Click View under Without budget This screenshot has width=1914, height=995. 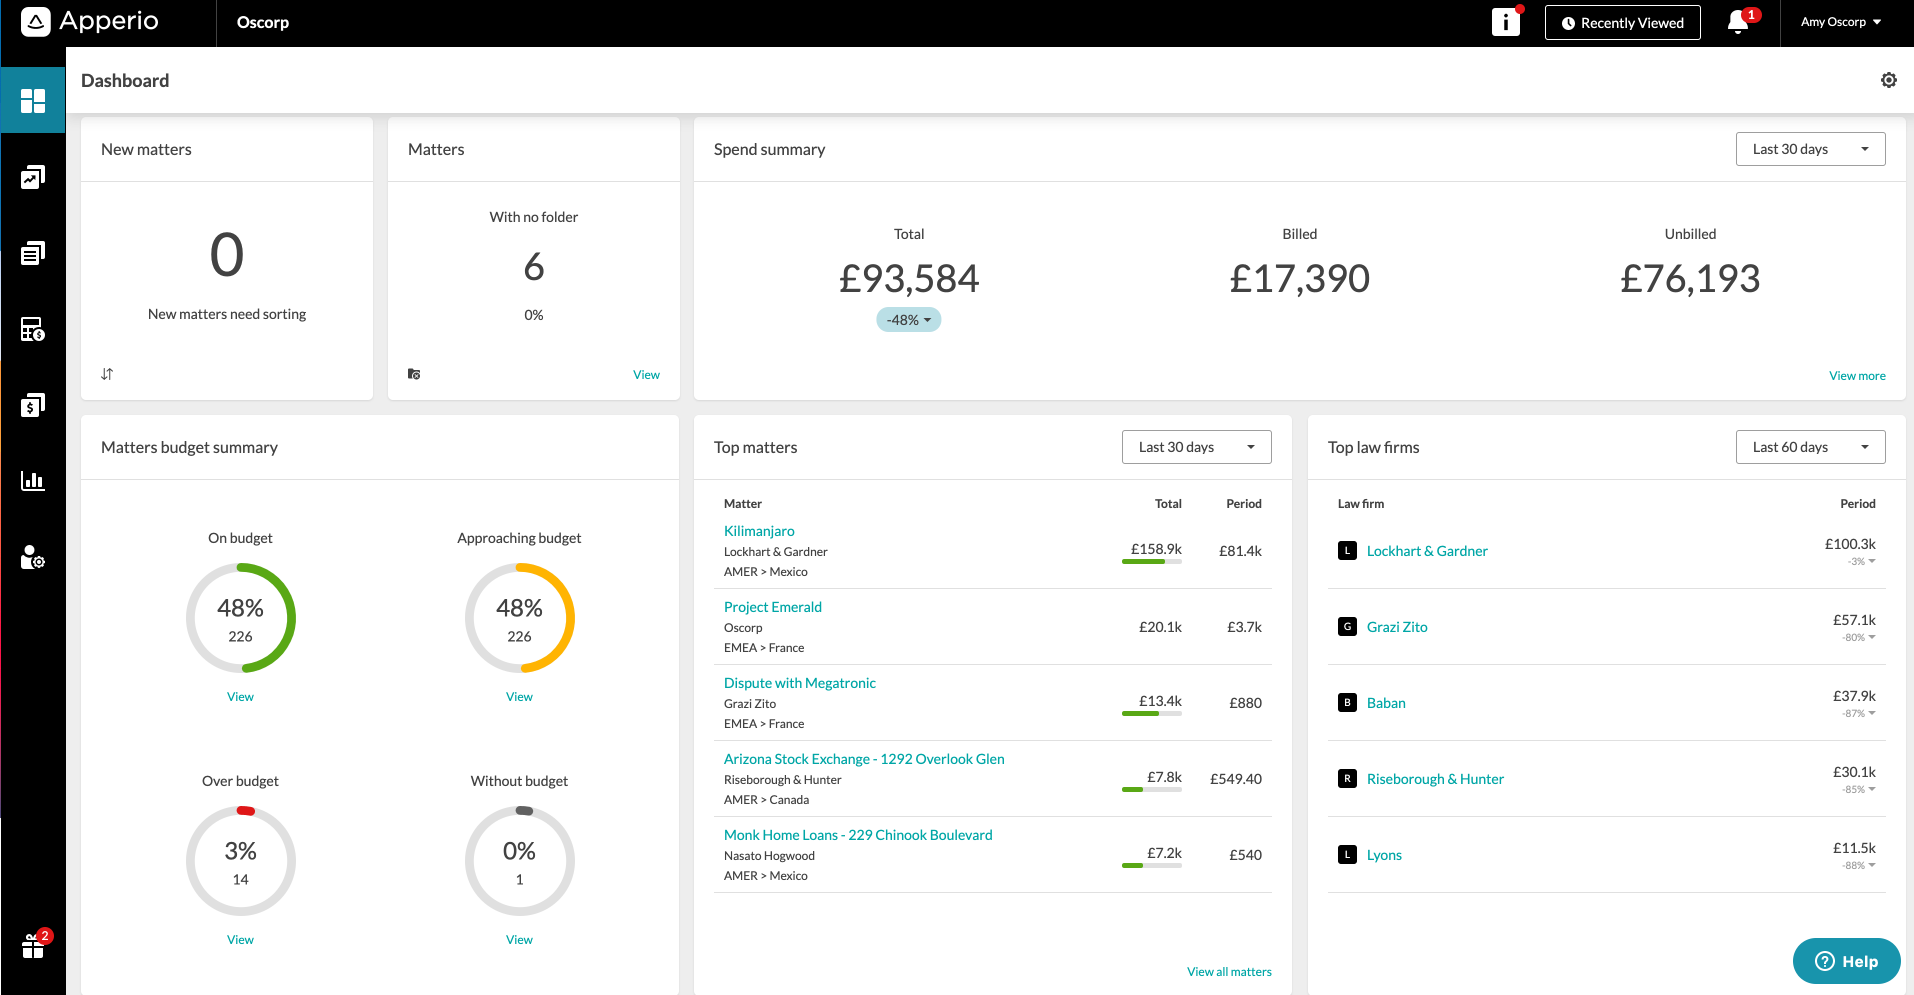click(x=519, y=940)
